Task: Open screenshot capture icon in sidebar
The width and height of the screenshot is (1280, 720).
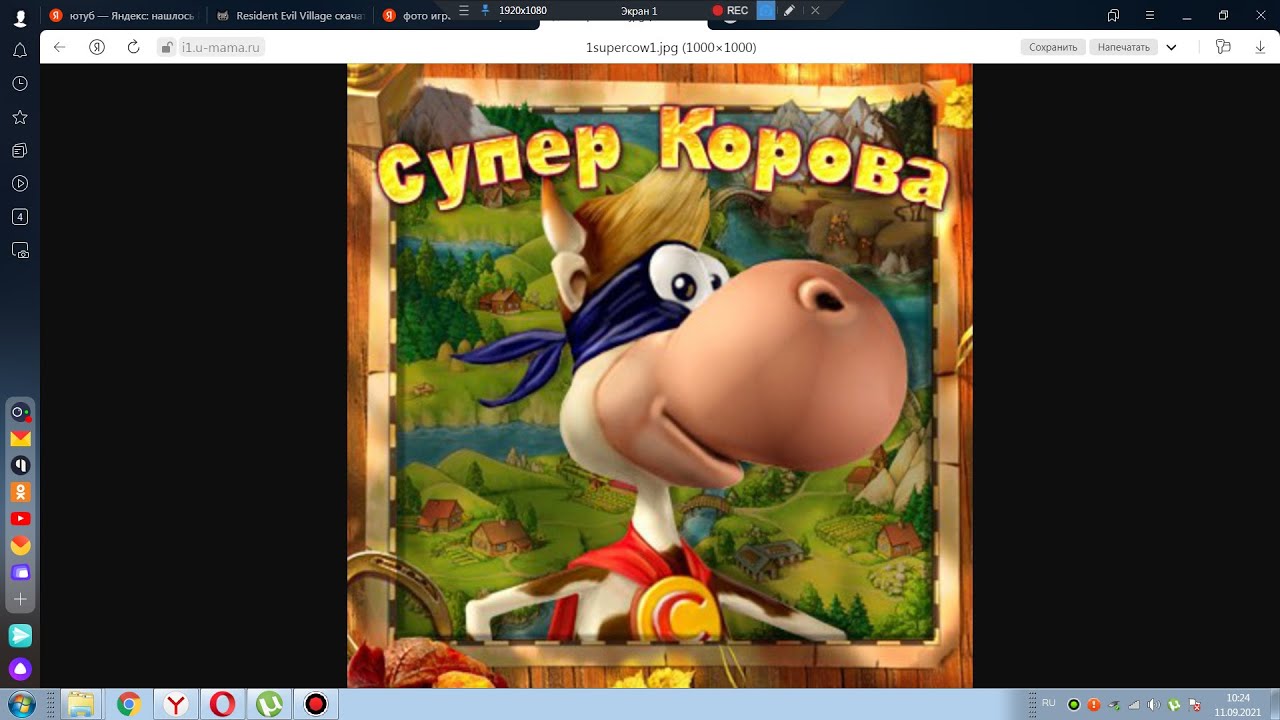Action: pos(20,251)
